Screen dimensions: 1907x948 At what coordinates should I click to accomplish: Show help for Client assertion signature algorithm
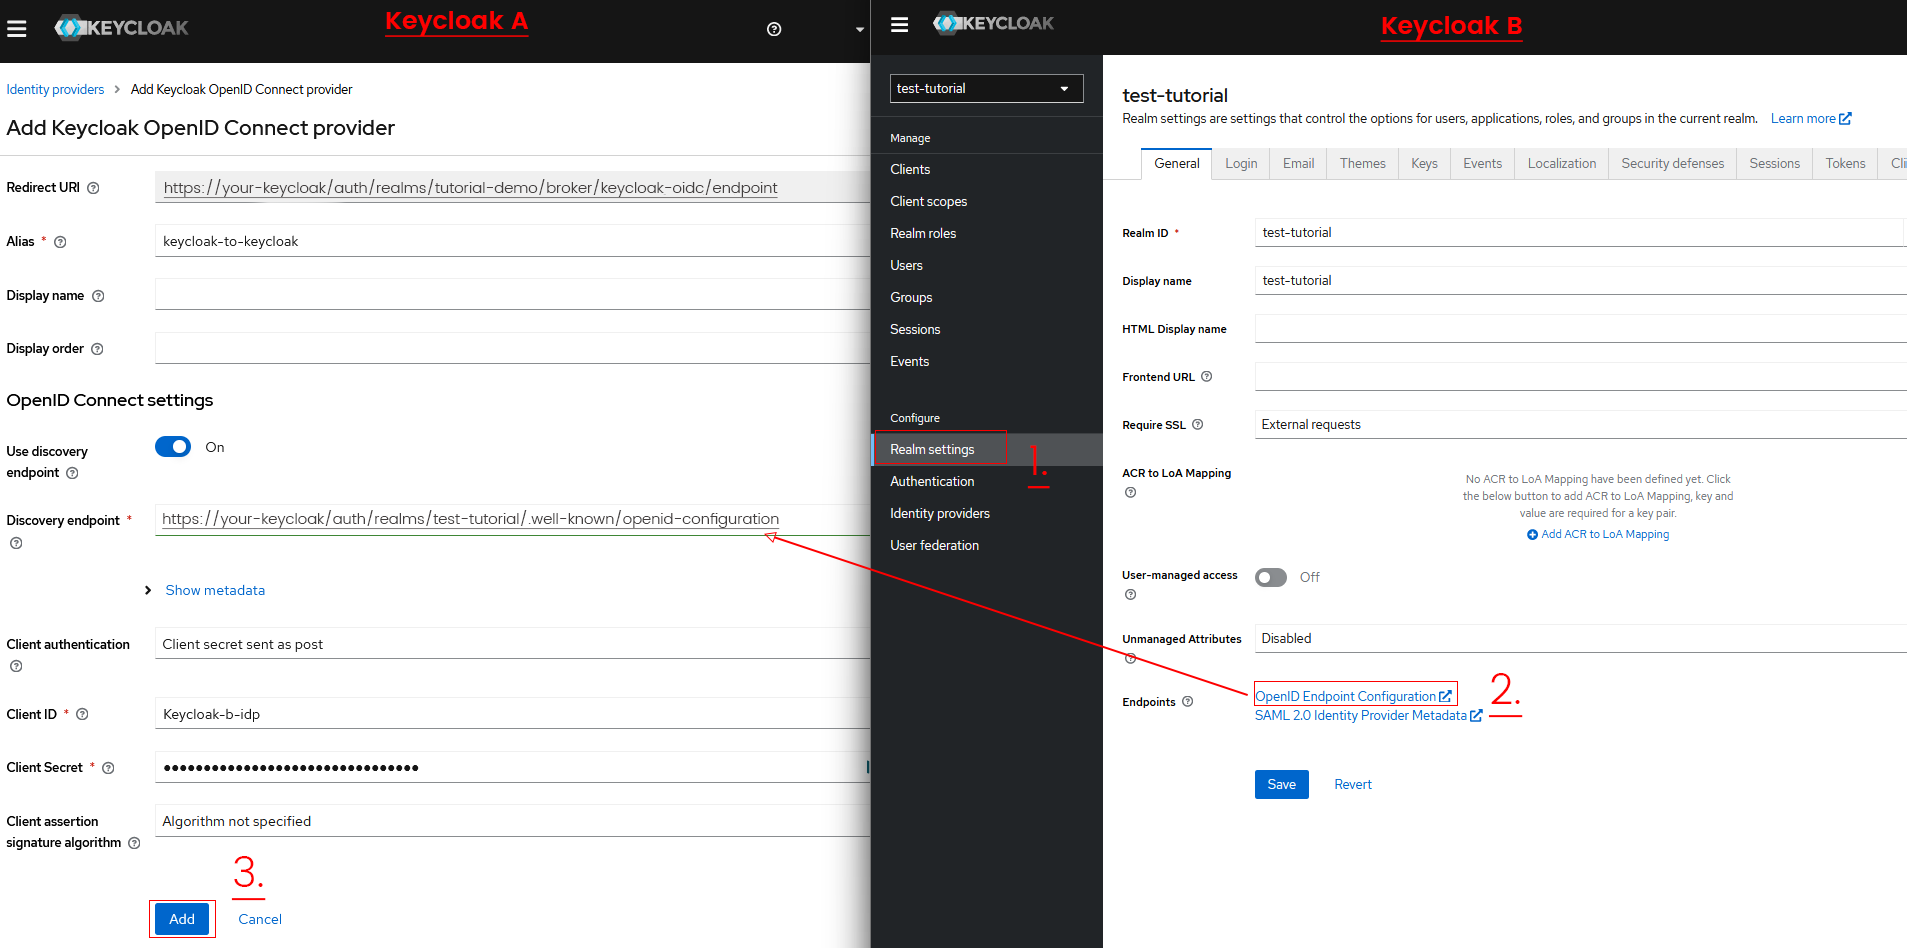point(134,843)
